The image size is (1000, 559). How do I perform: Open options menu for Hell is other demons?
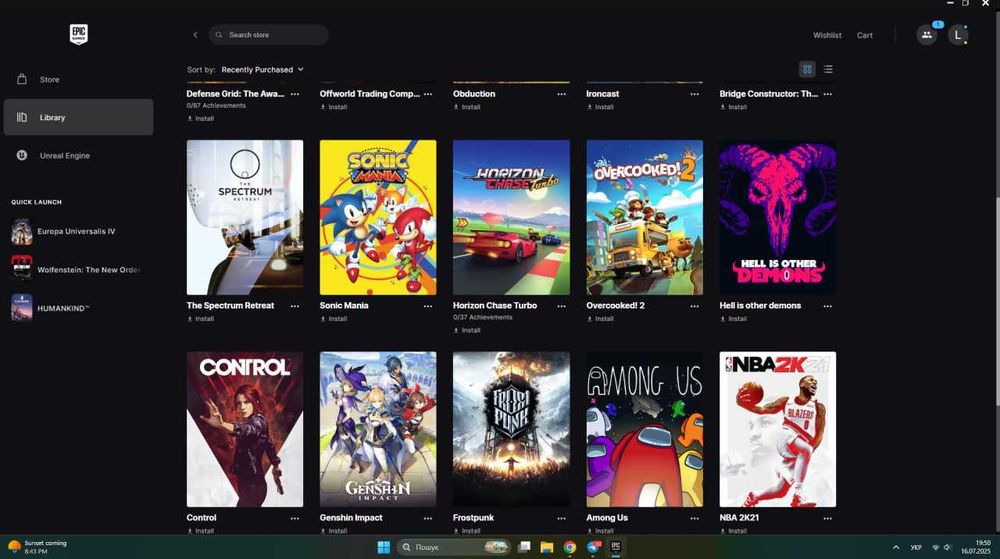828,307
